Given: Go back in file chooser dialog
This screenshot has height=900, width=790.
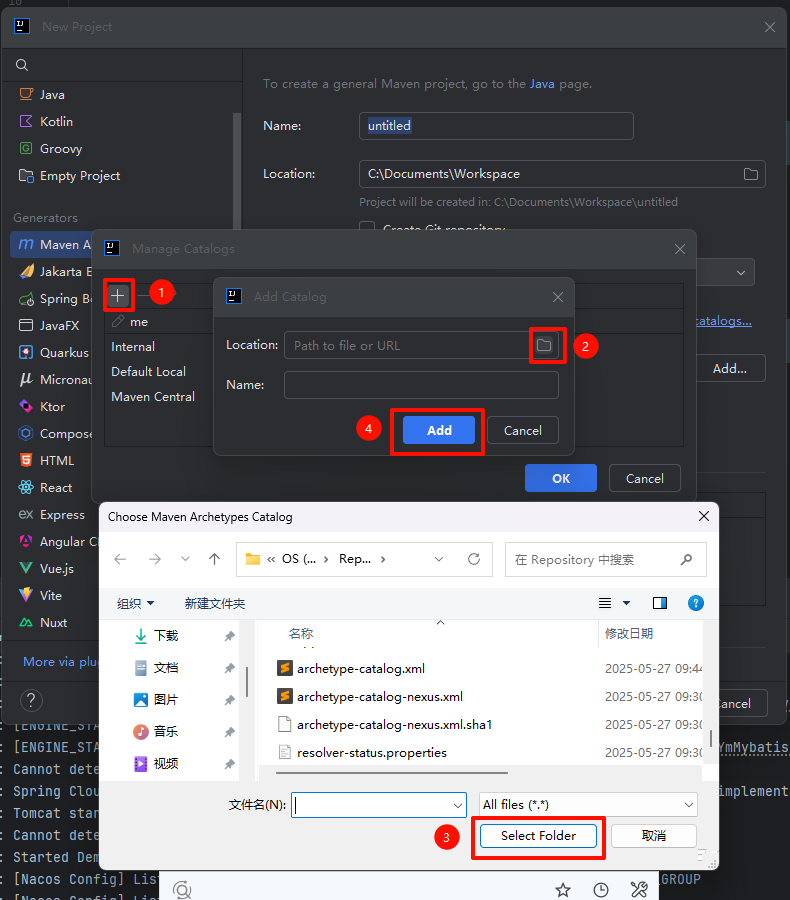Looking at the screenshot, I should click(120, 559).
